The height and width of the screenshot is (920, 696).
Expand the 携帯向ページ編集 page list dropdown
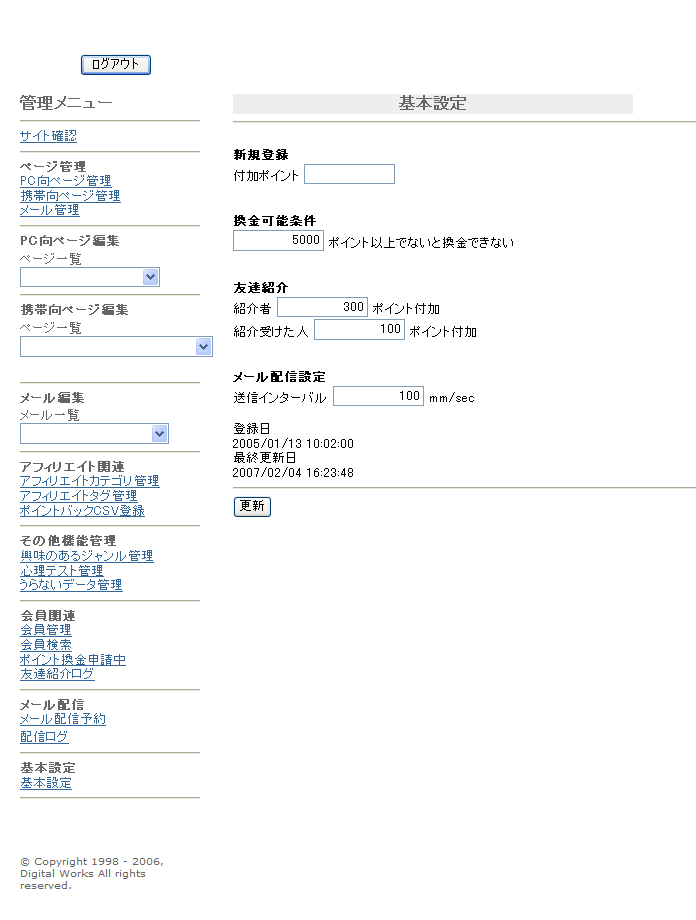[116, 347]
